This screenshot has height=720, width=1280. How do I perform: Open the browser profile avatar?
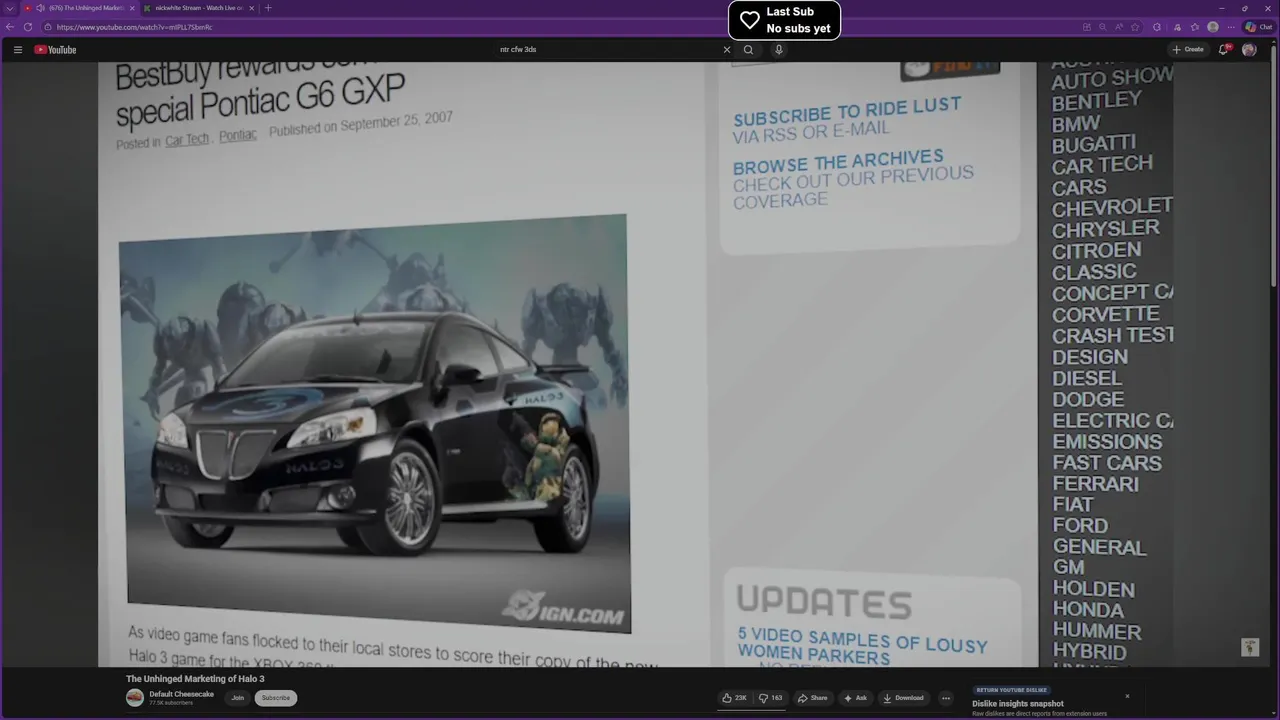coord(1213,27)
